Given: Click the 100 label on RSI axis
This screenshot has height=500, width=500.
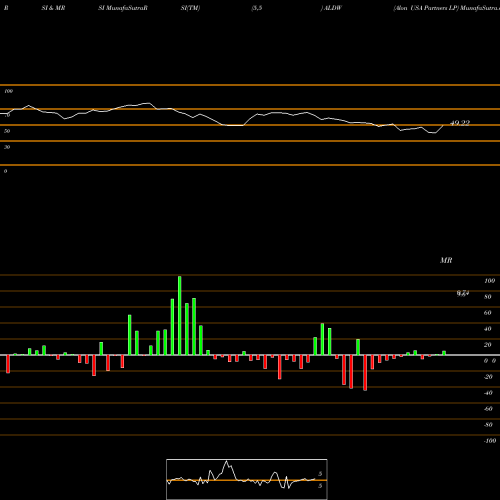Looking at the screenshot, I should click(x=8, y=91).
